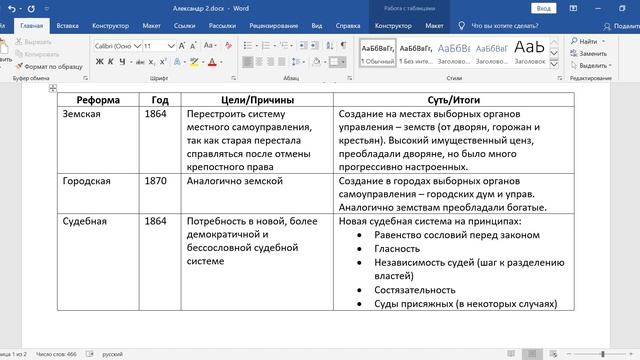Screen dimensions: 640x360
Task: Open font color dropdown arrow
Action: tap(221, 62)
